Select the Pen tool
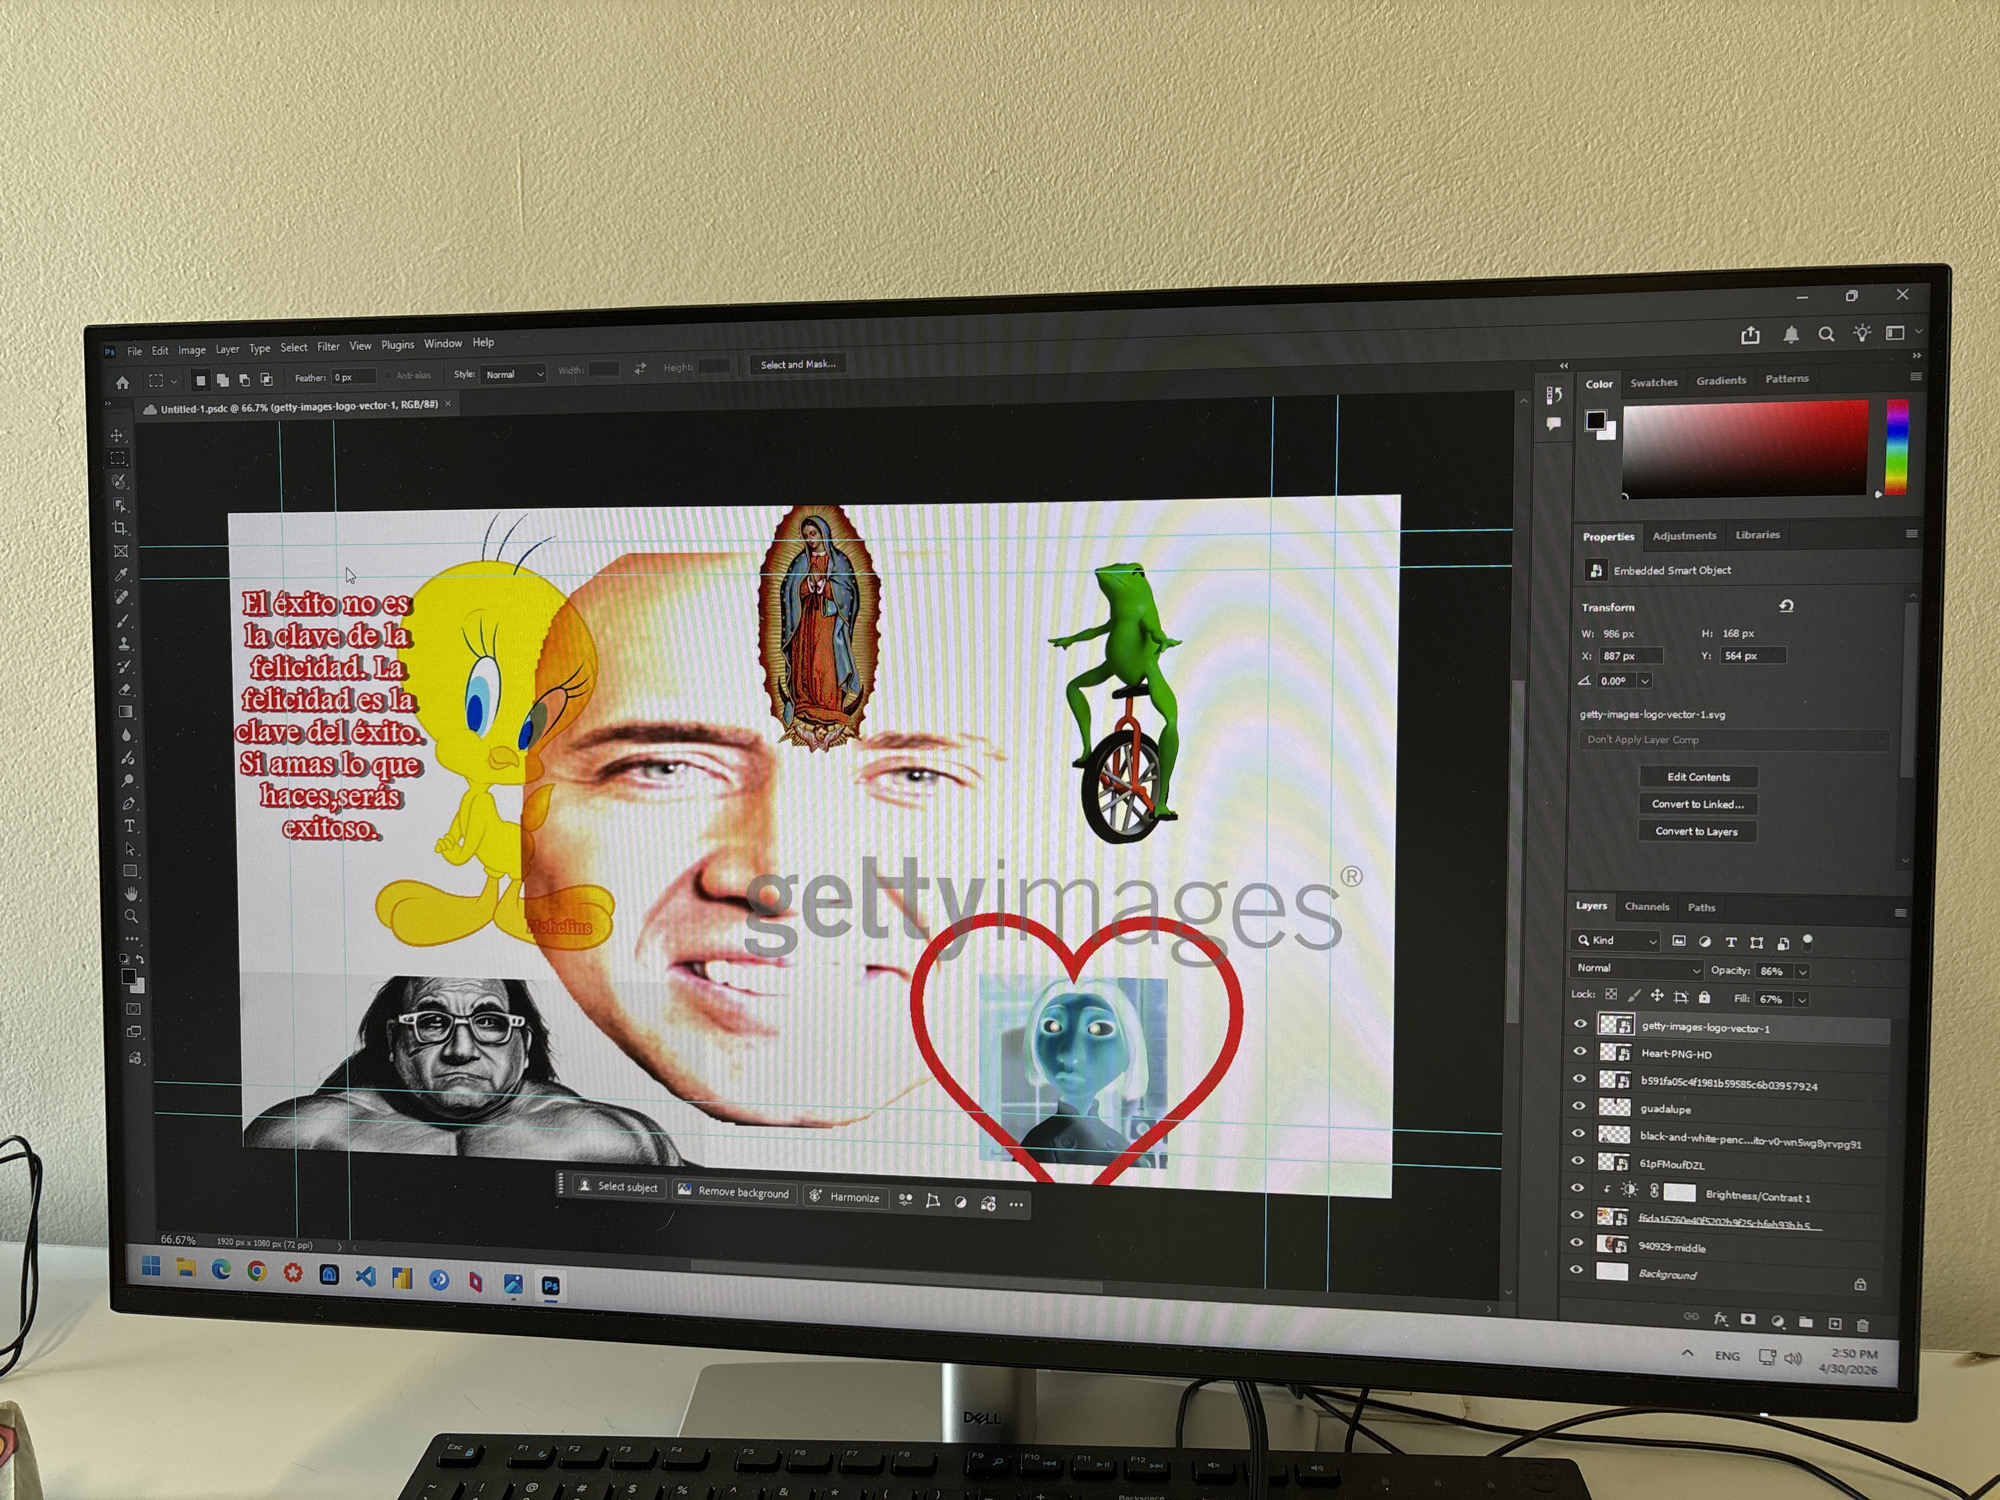 [129, 803]
